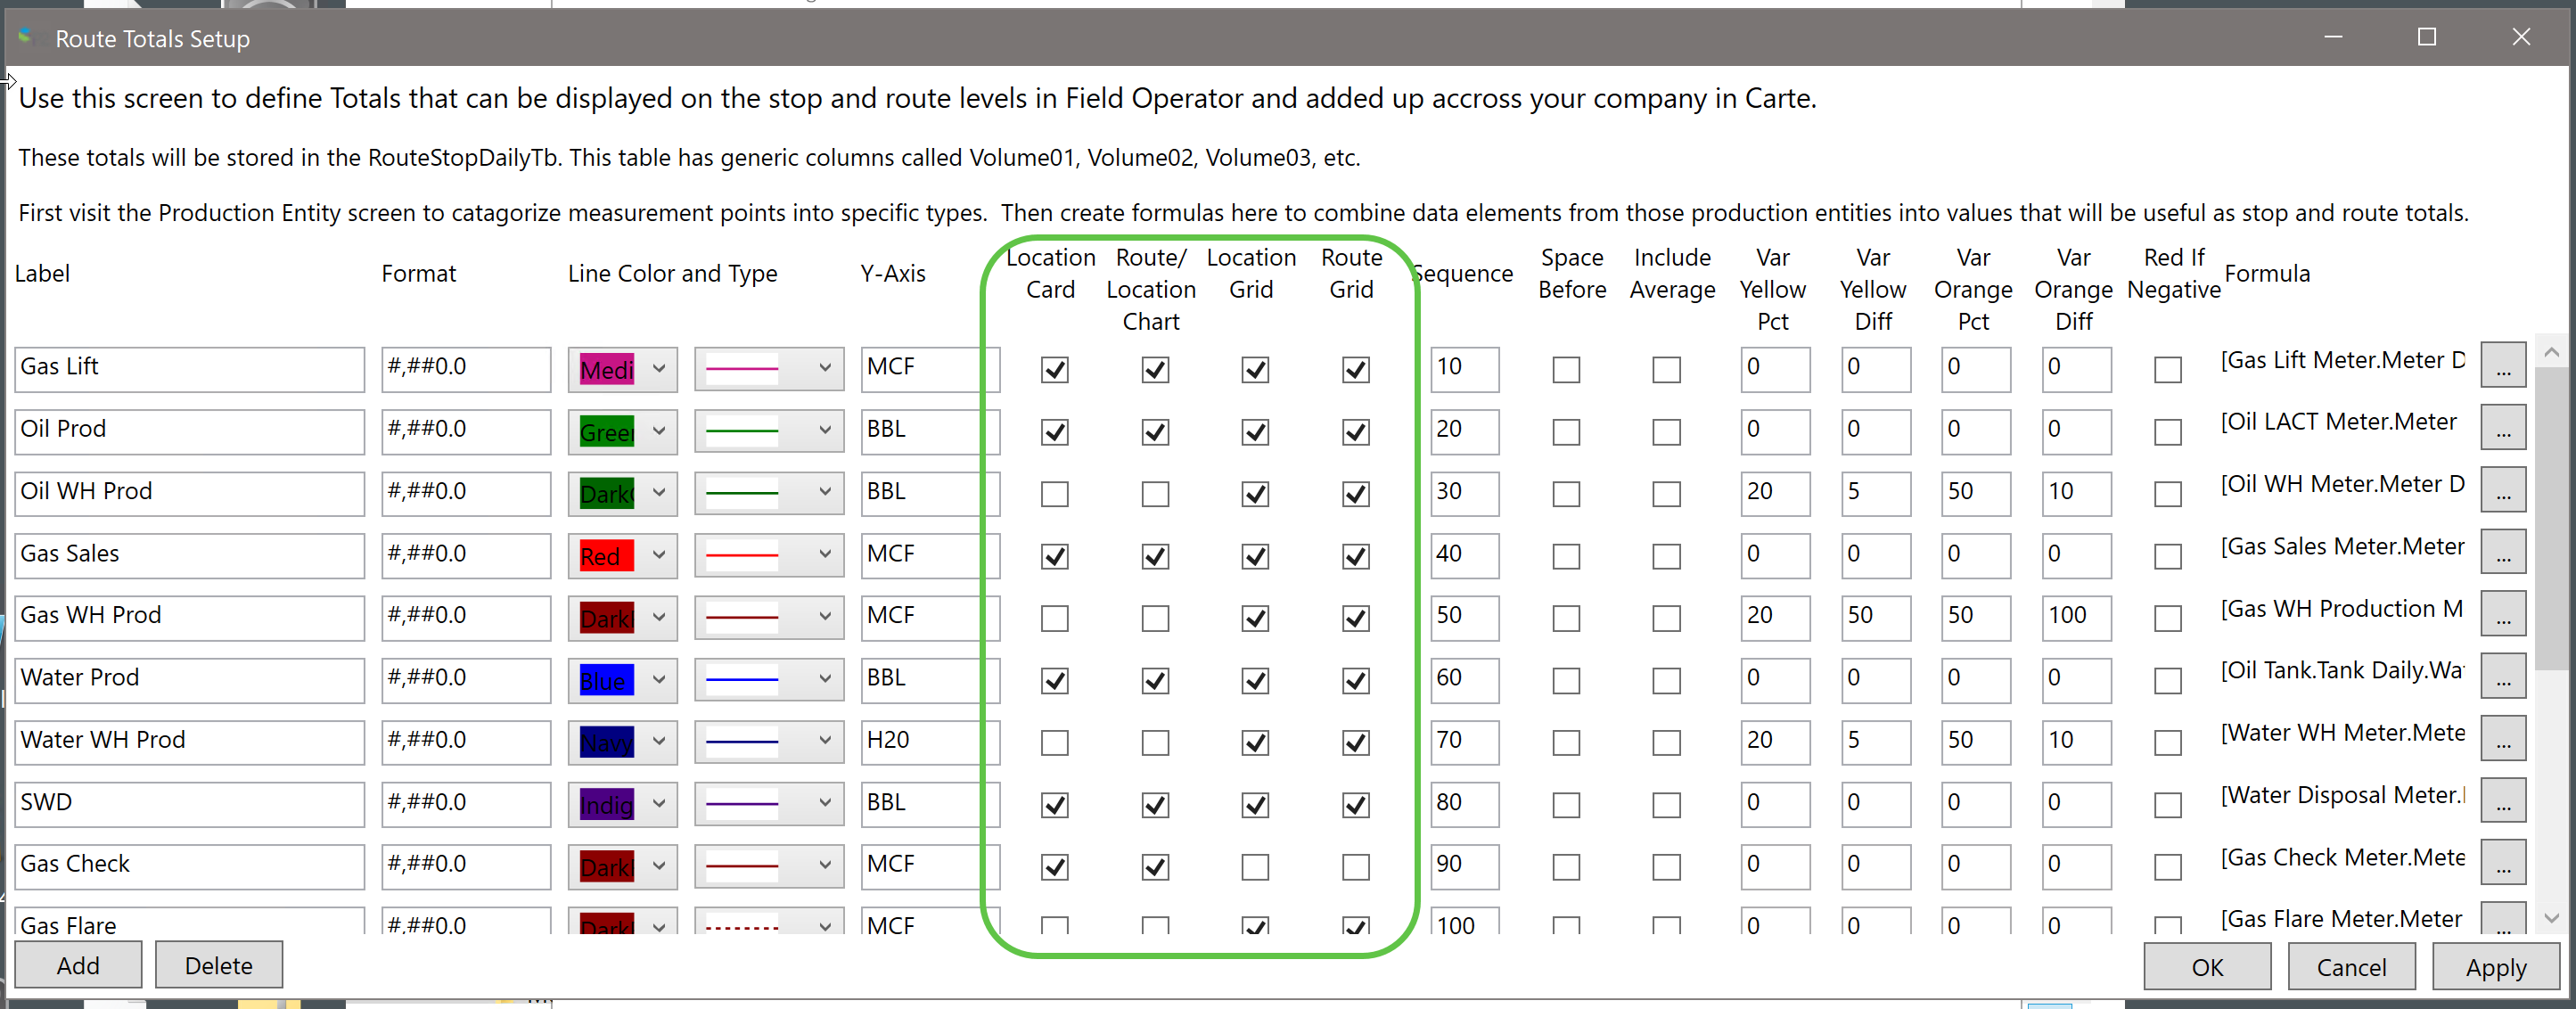Open formula editor ellipsis for Gas Lift row
The height and width of the screenshot is (1009, 2576).
(x=2502, y=367)
